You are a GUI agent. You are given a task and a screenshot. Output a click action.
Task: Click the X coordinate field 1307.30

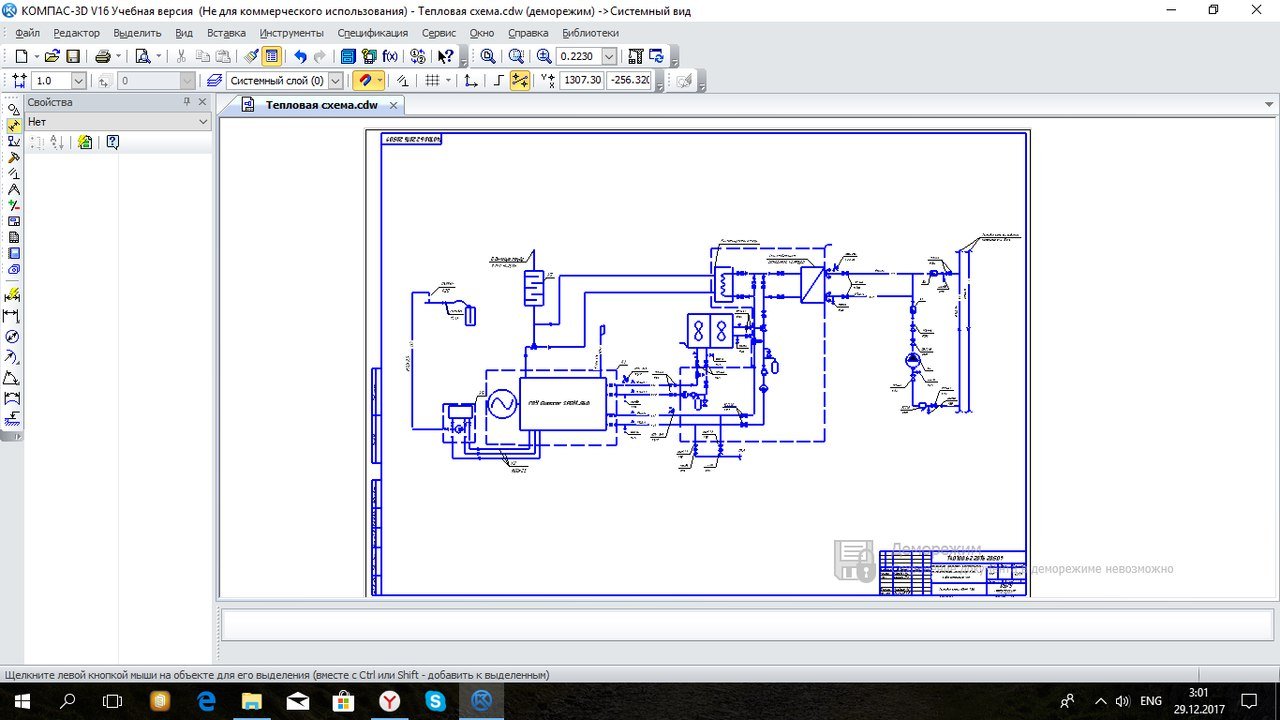(580, 81)
